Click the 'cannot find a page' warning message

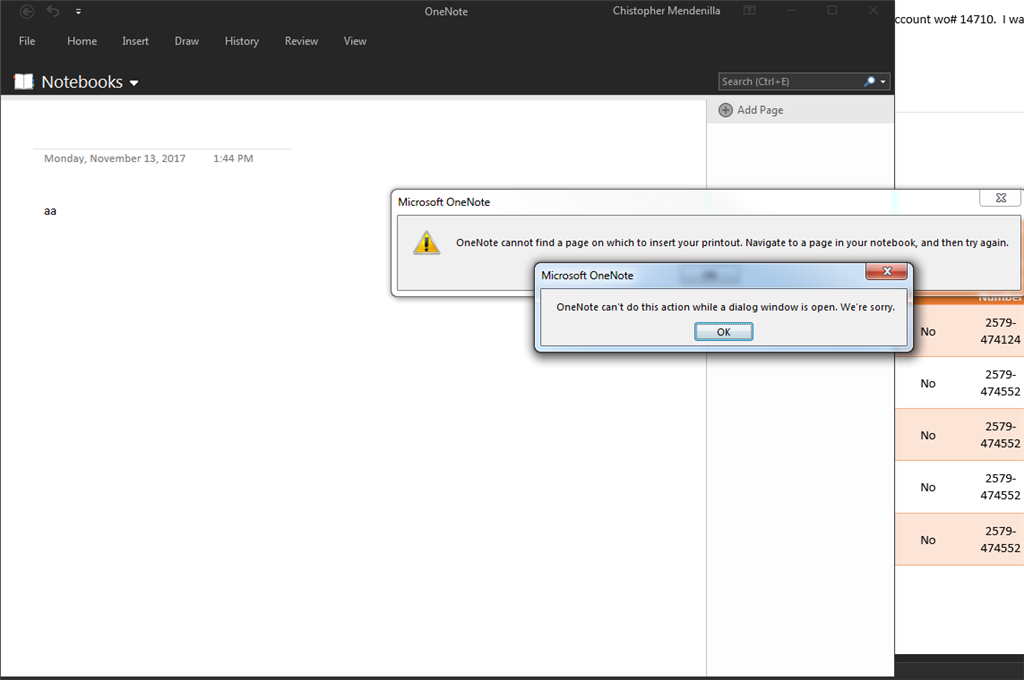[732, 242]
